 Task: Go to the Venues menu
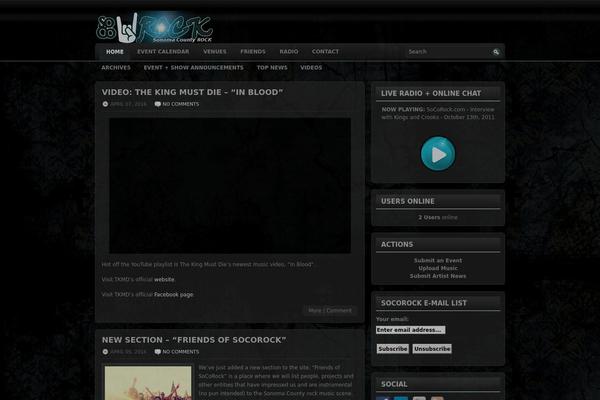click(215, 52)
